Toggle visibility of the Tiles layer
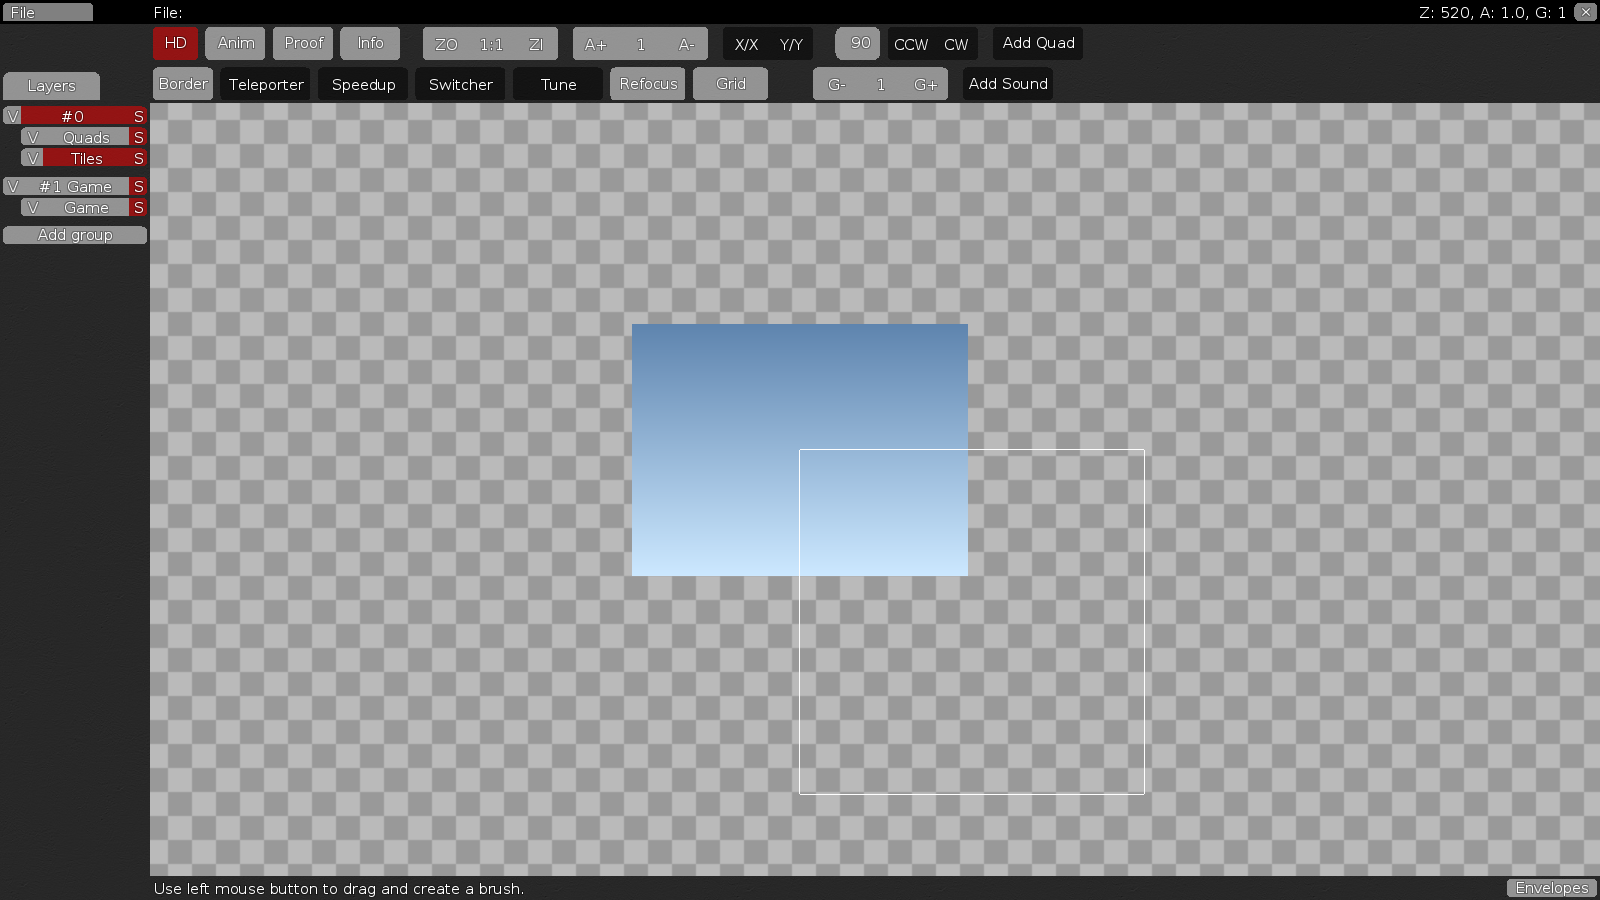This screenshot has height=900, width=1600. [x=32, y=158]
